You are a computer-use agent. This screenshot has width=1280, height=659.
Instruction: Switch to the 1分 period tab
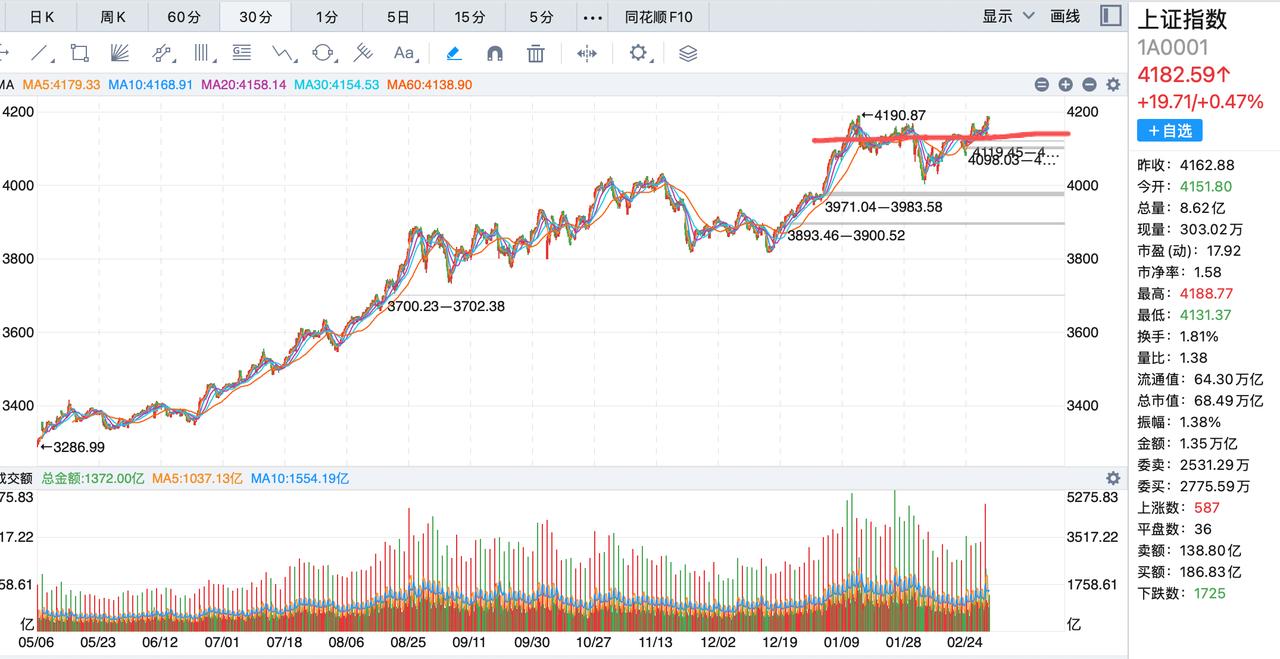coord(327,16)
